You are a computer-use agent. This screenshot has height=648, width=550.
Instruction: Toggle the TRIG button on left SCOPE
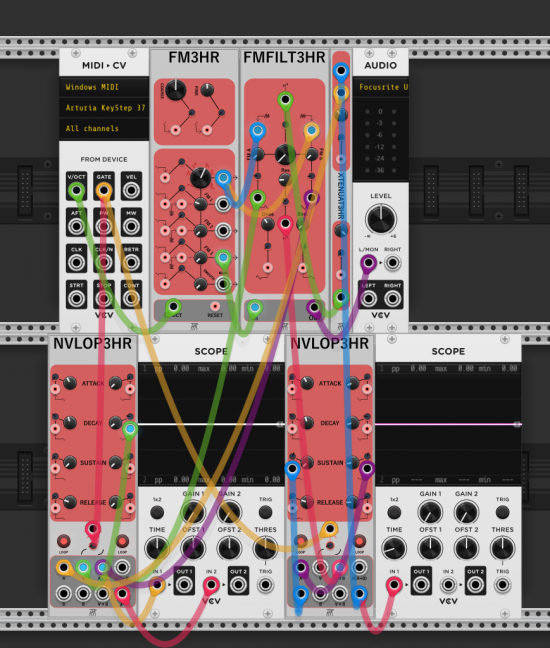coord(265,512)
